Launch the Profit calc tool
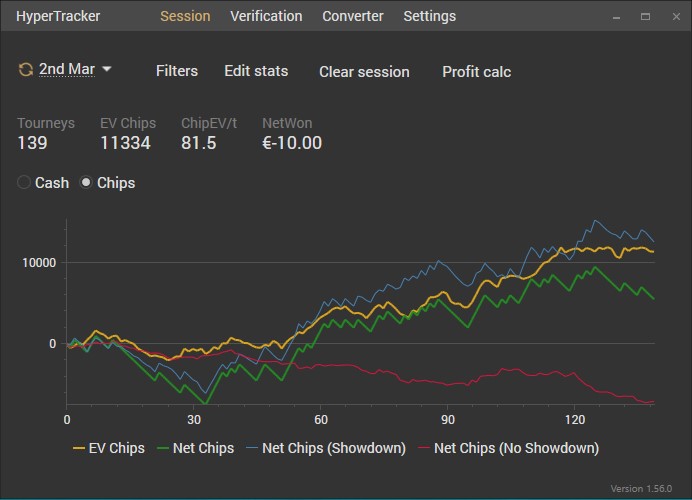This screenshot has height=500, width=692. (476, 72)
